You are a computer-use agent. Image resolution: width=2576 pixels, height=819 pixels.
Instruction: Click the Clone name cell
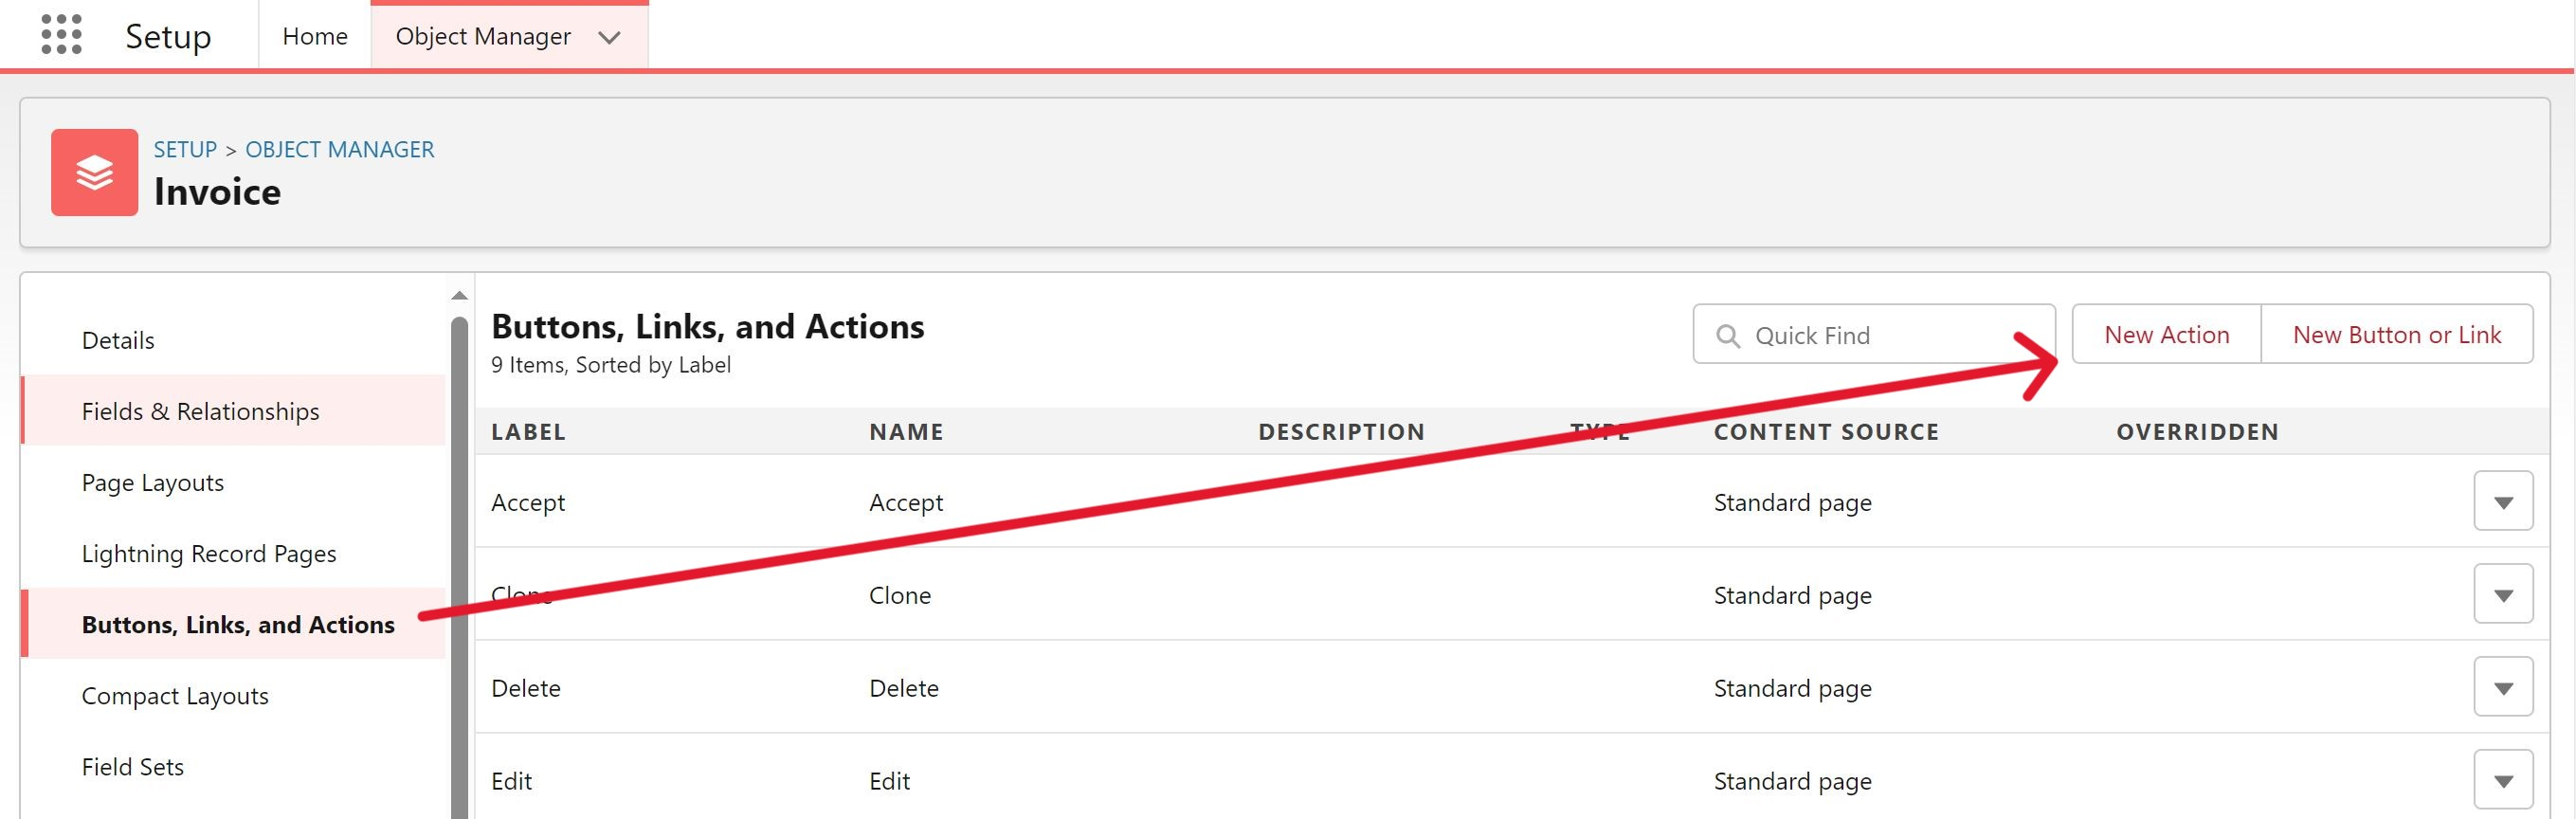pos(900,595)
